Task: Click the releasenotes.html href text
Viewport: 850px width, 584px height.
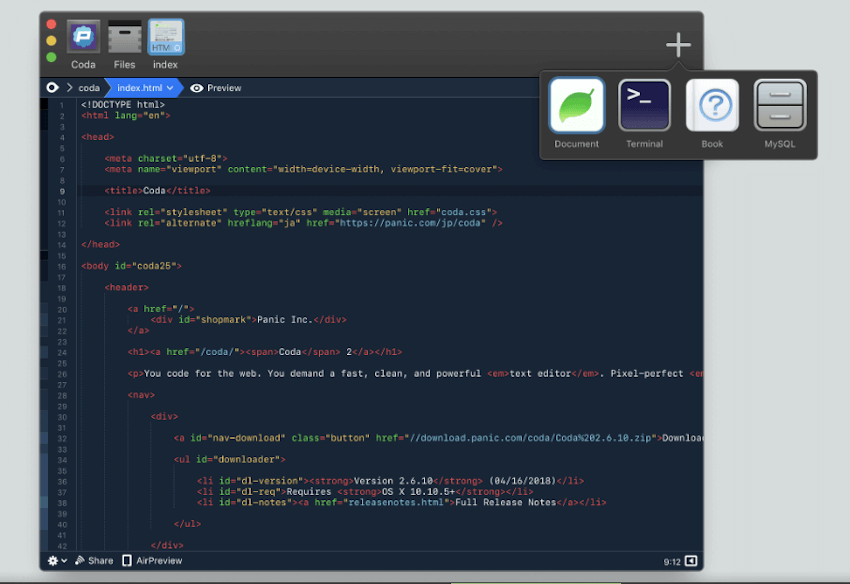Action: pos(395,503)
